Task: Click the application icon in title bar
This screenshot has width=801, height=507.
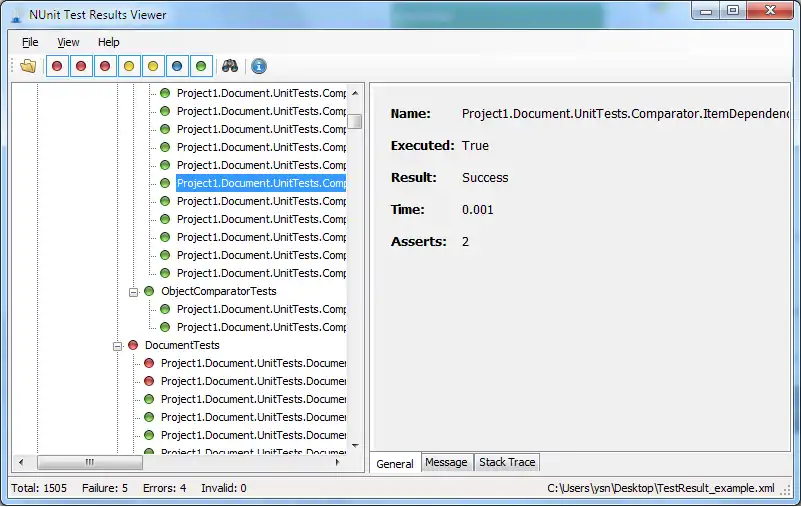Action: 16,15
